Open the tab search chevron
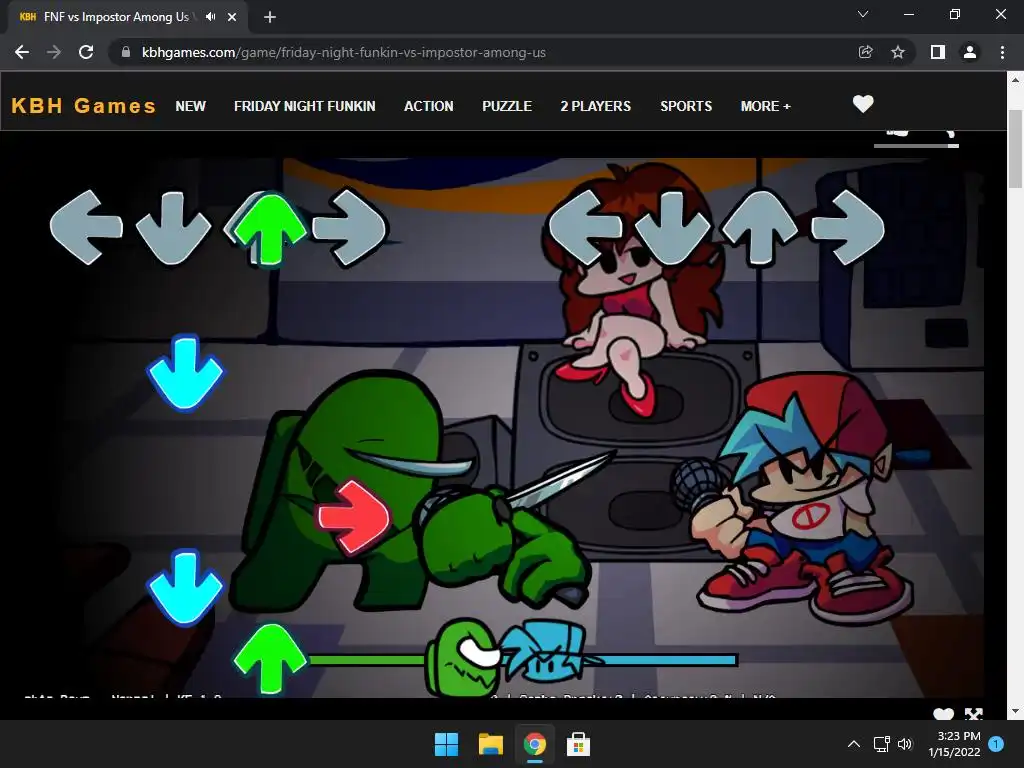The width and height of the screenshot is (1024, 768). pyautogui.click(x=863, y=14)
